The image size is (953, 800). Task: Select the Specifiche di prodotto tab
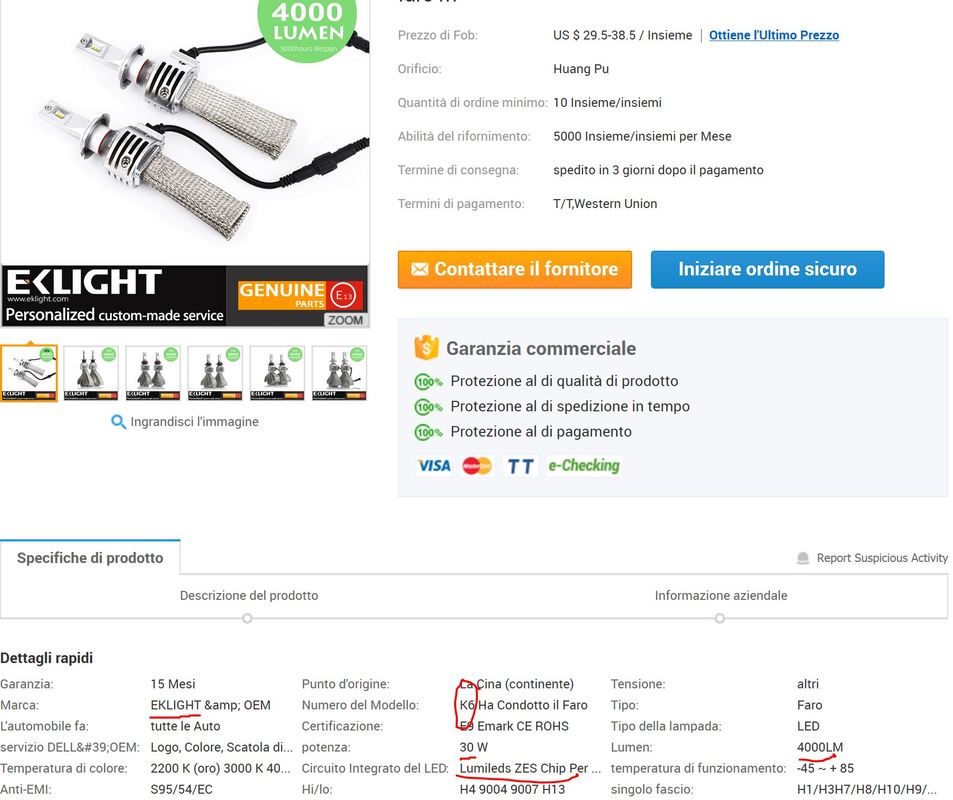[x=90, y=557]
